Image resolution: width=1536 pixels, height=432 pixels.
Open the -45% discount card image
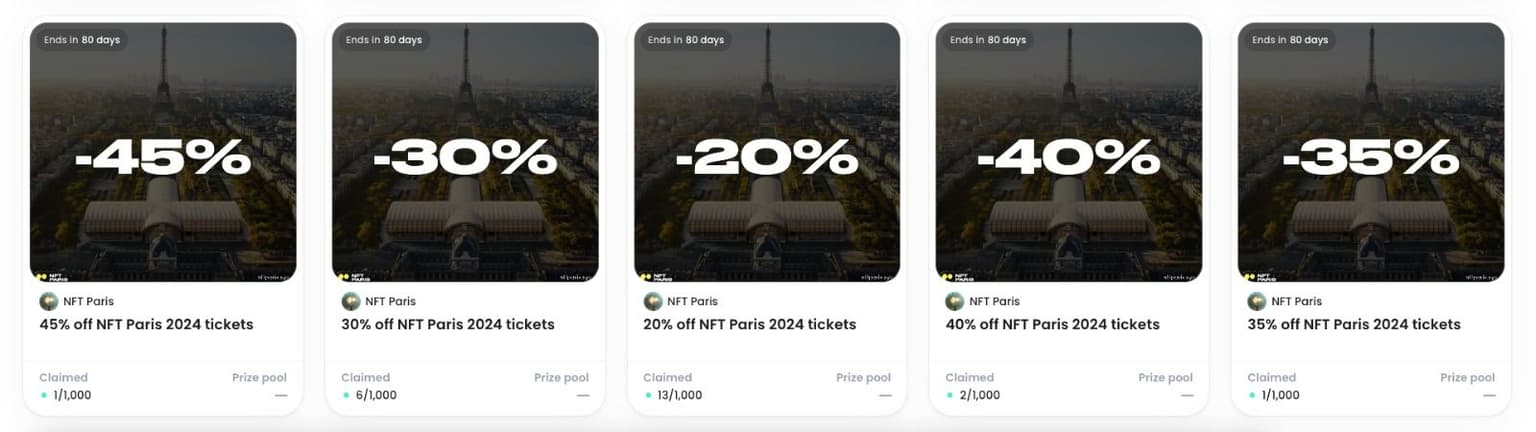(163, 152)
